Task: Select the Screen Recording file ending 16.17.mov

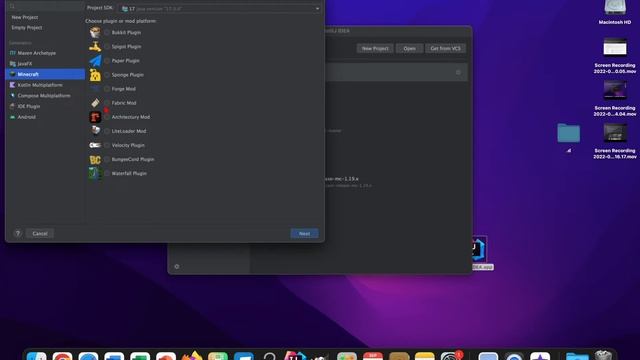Action: click(615, 142)
